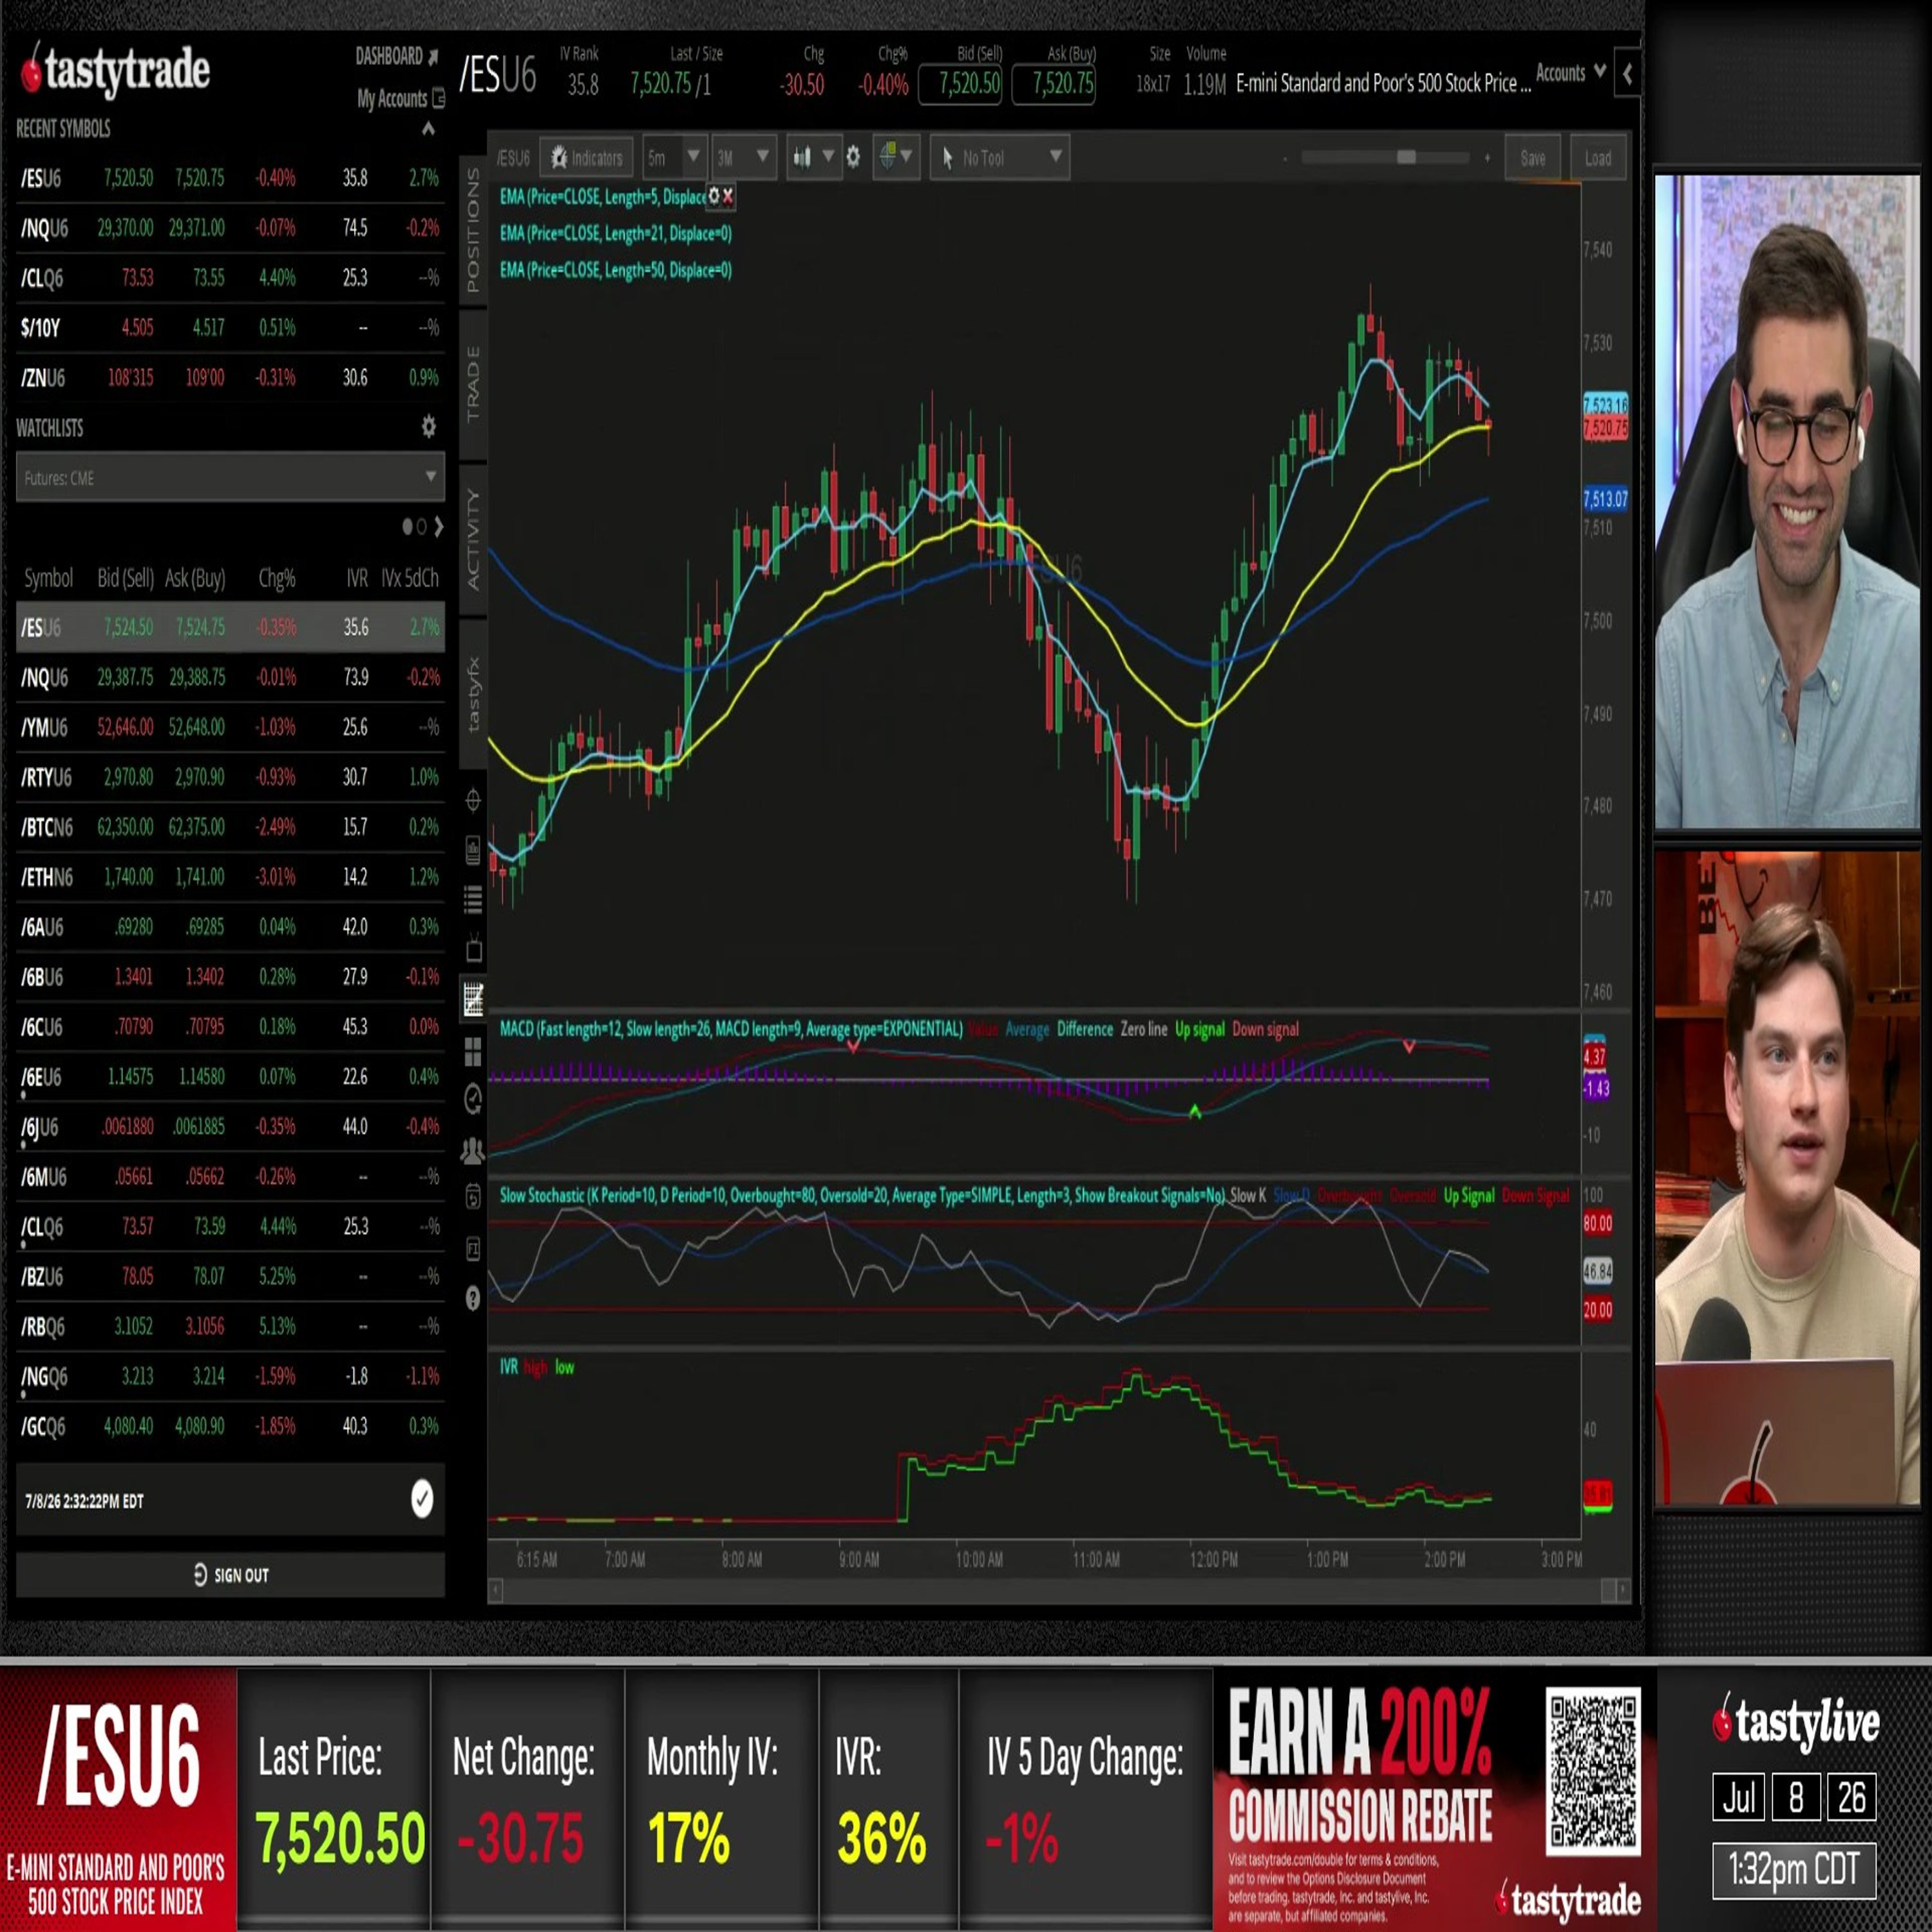Sort watchlist by Chg% column header
Screen dimensions: 1932x1932
tap(277, 578)
